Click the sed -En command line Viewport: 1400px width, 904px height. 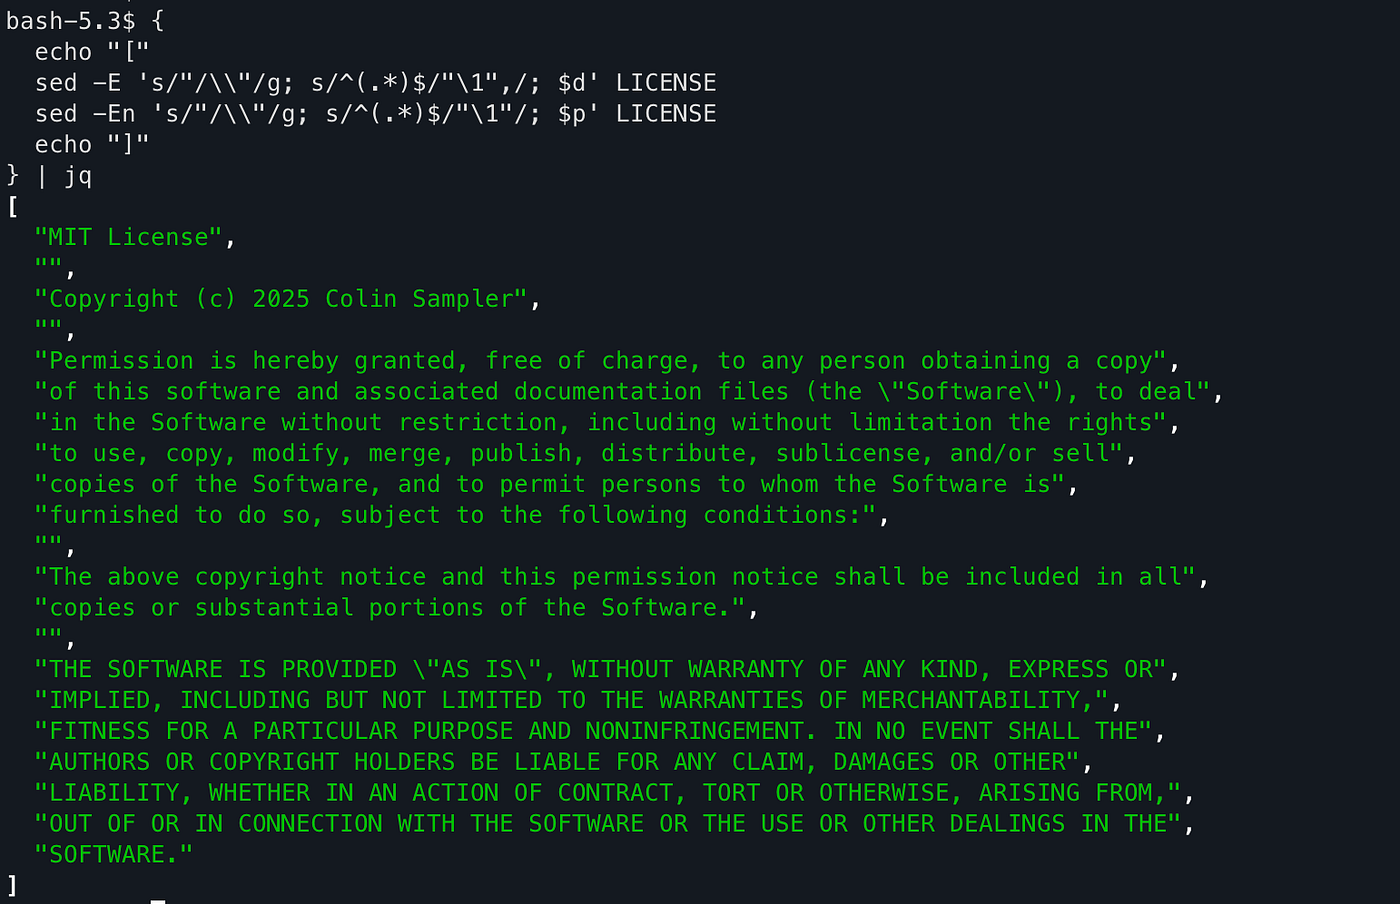tap(376, 114)
